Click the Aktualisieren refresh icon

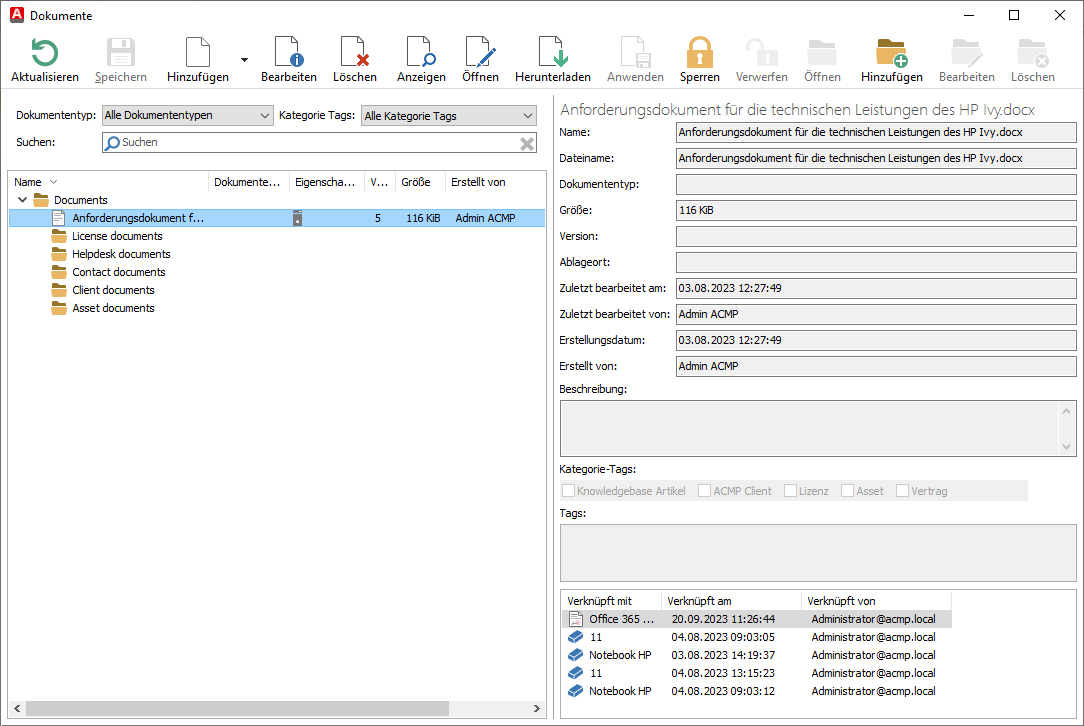pos(44,53)
